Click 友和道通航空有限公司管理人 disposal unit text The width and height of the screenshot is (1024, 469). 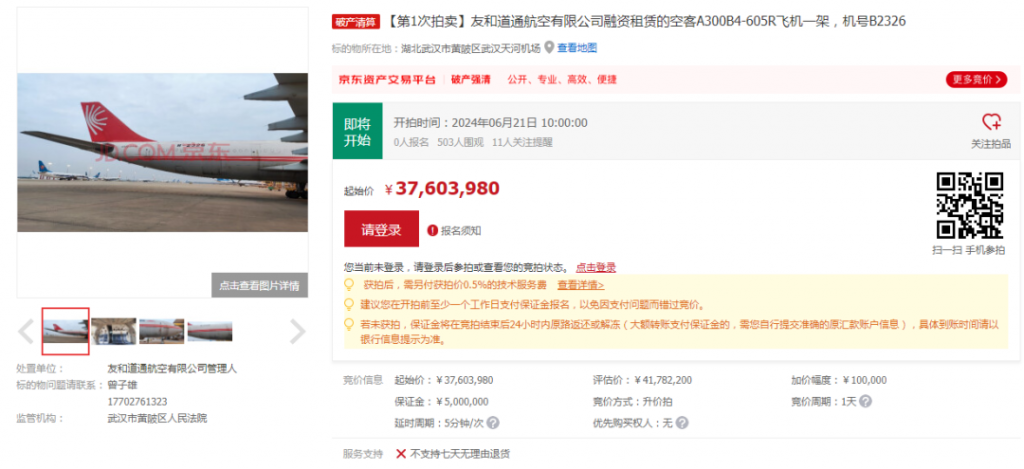(x=172, y=368)
